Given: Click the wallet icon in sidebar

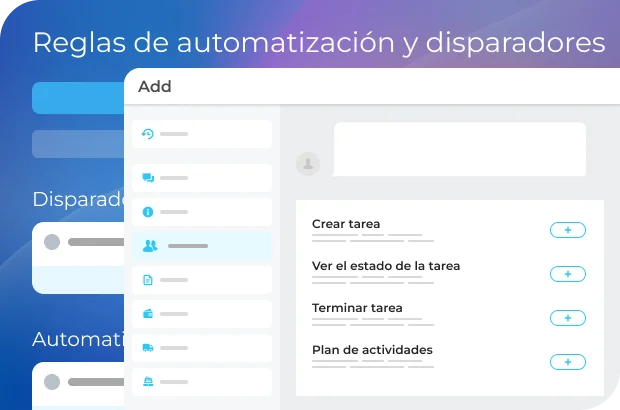Looking at the screenshot, I should [148, 314].
